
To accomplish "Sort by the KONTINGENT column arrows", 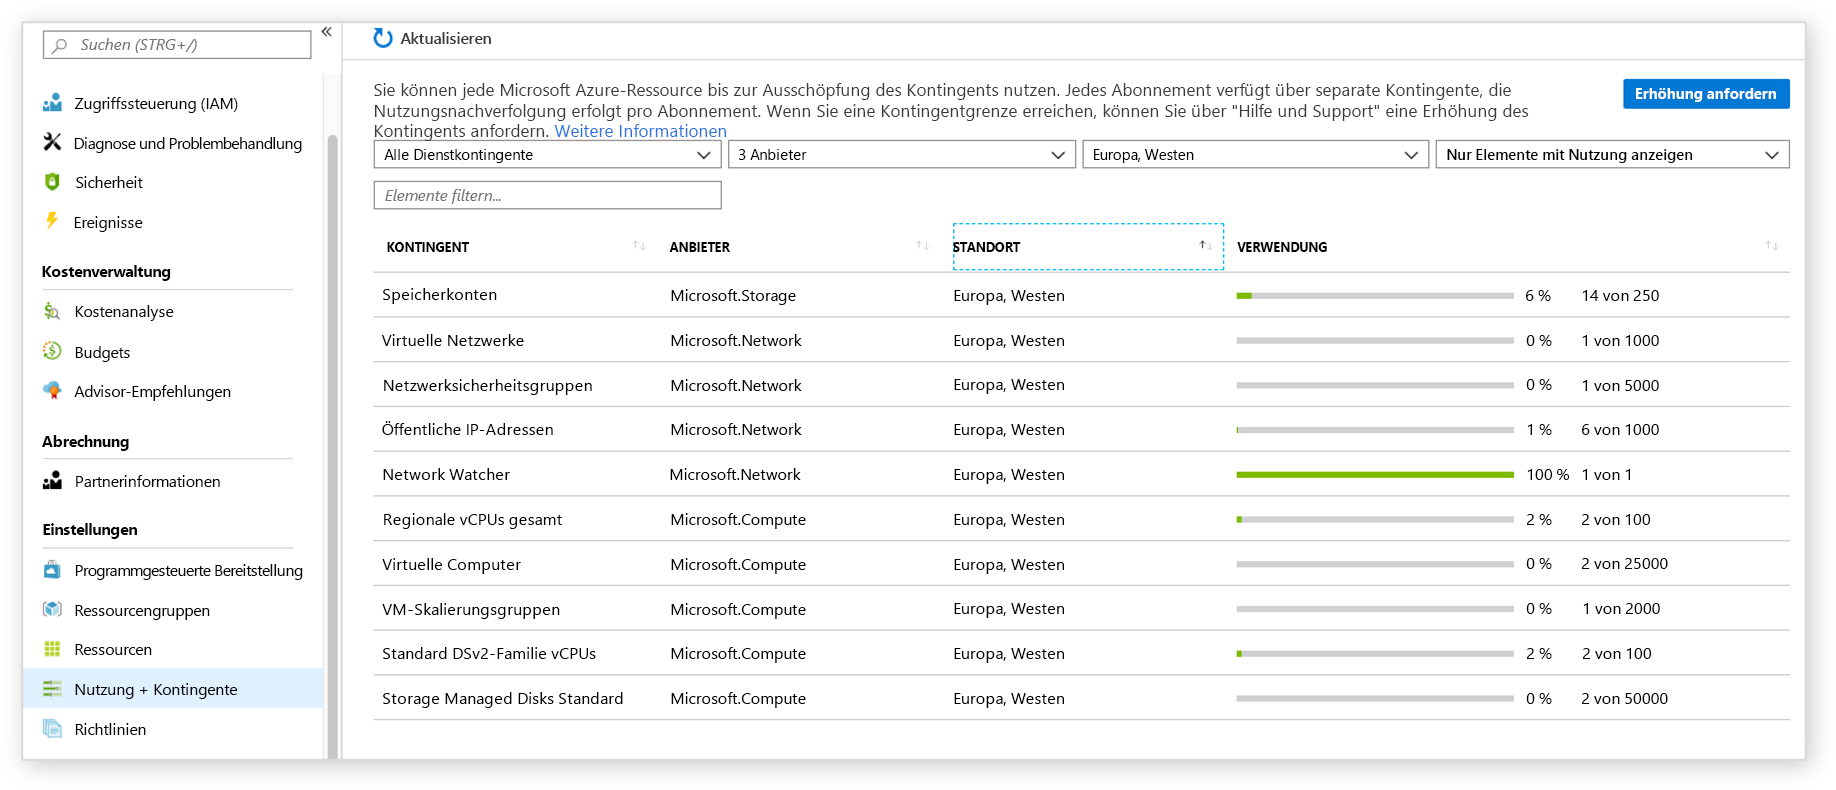I will coord(639,246).
